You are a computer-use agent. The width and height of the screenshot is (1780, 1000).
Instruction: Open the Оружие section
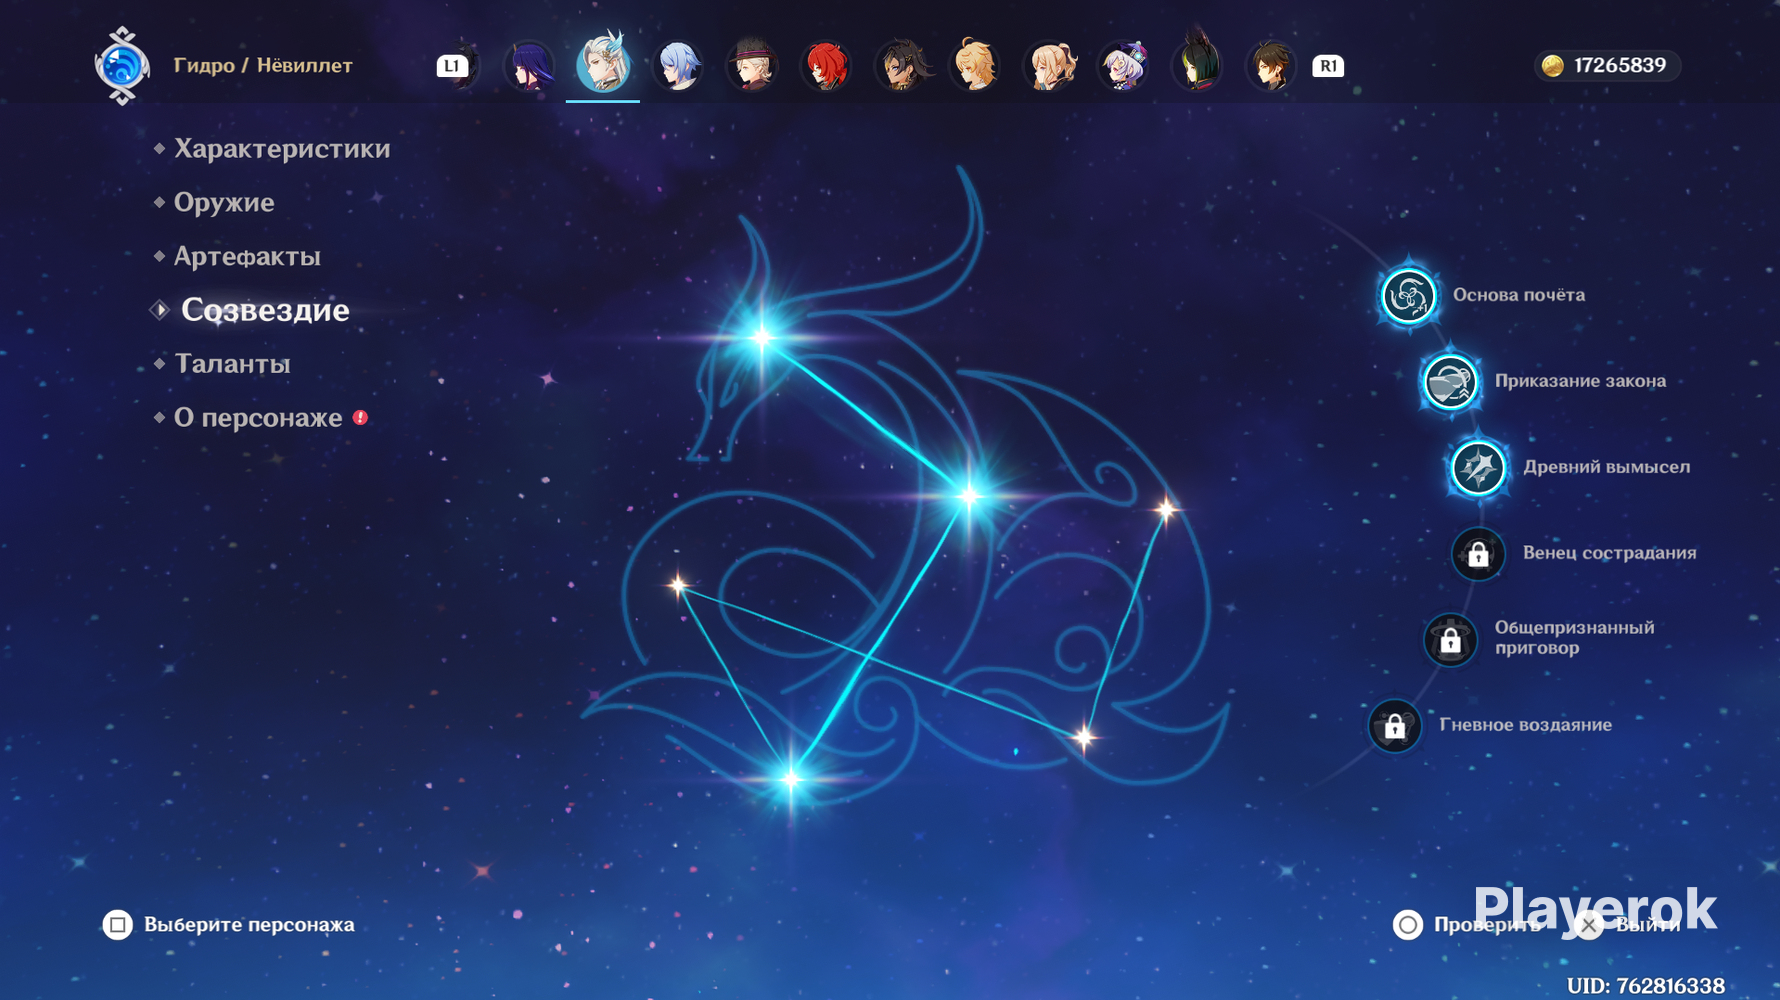click(224, 203)
